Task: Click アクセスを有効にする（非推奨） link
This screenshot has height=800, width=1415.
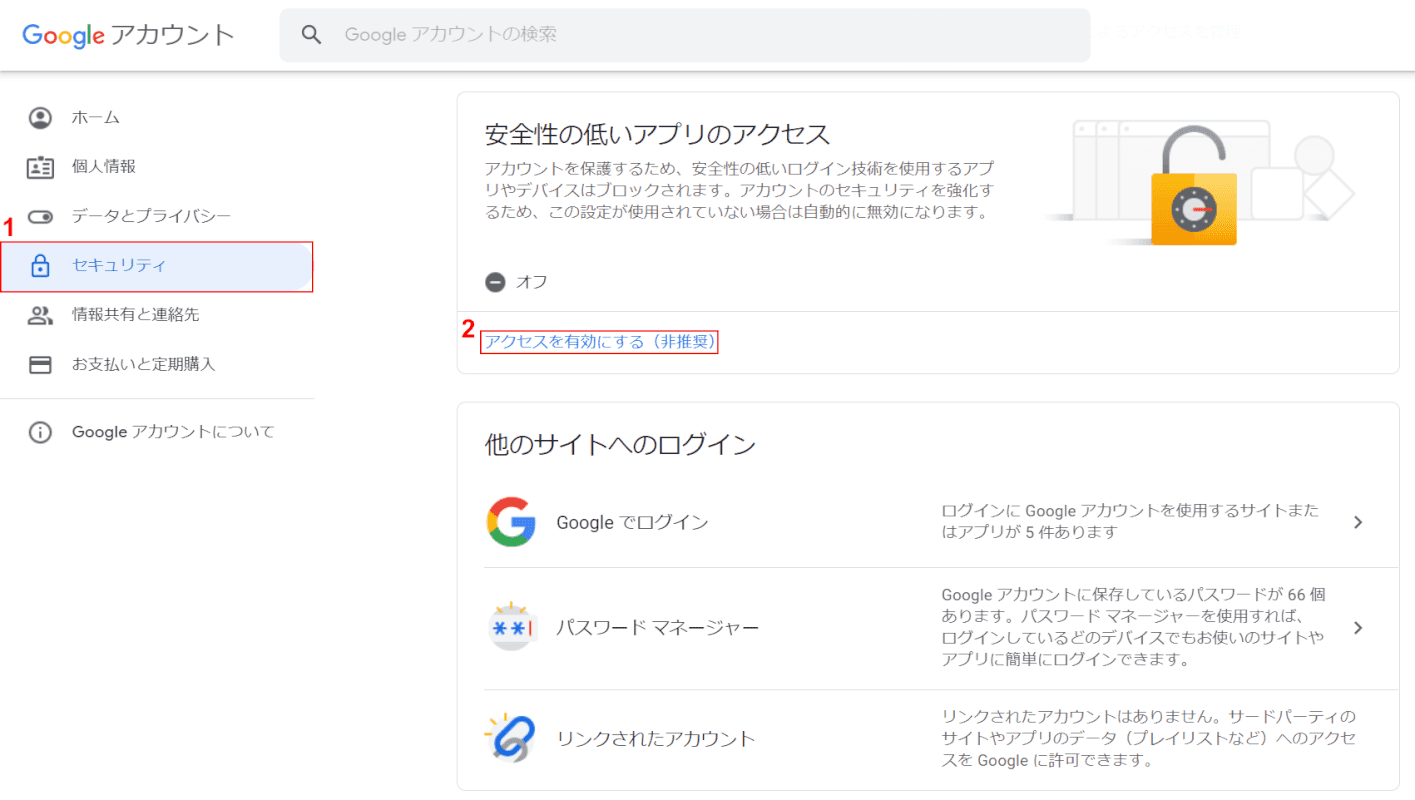Action: 600,342
